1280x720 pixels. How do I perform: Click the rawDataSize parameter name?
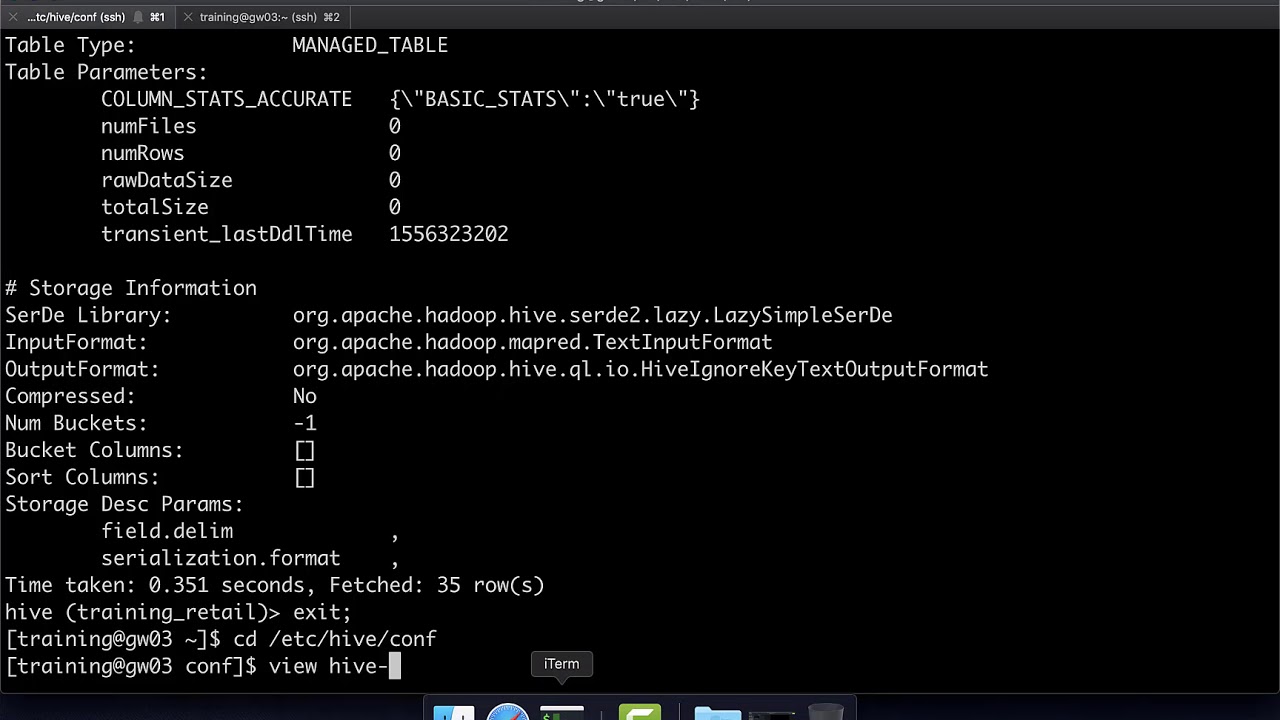pyautogui.click(x=166, y=180)
